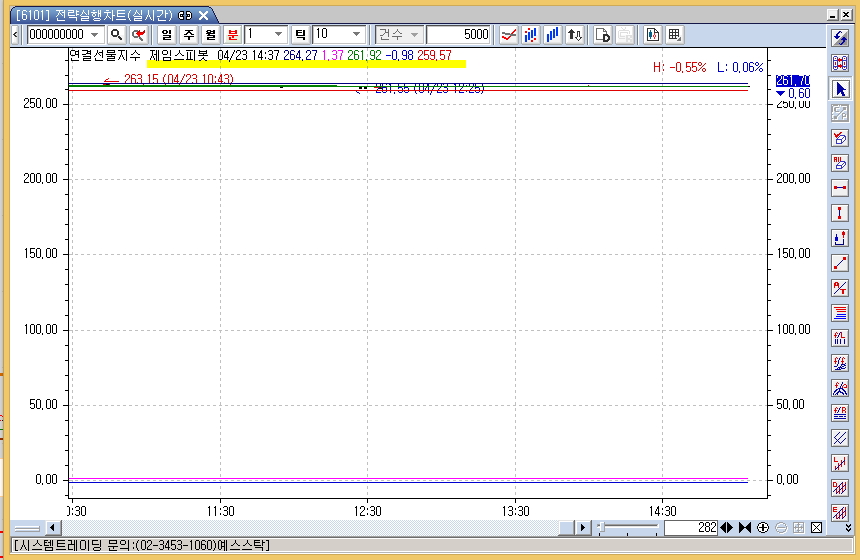Select the diagonal trend line tool
860x560 pixels.
840,263
